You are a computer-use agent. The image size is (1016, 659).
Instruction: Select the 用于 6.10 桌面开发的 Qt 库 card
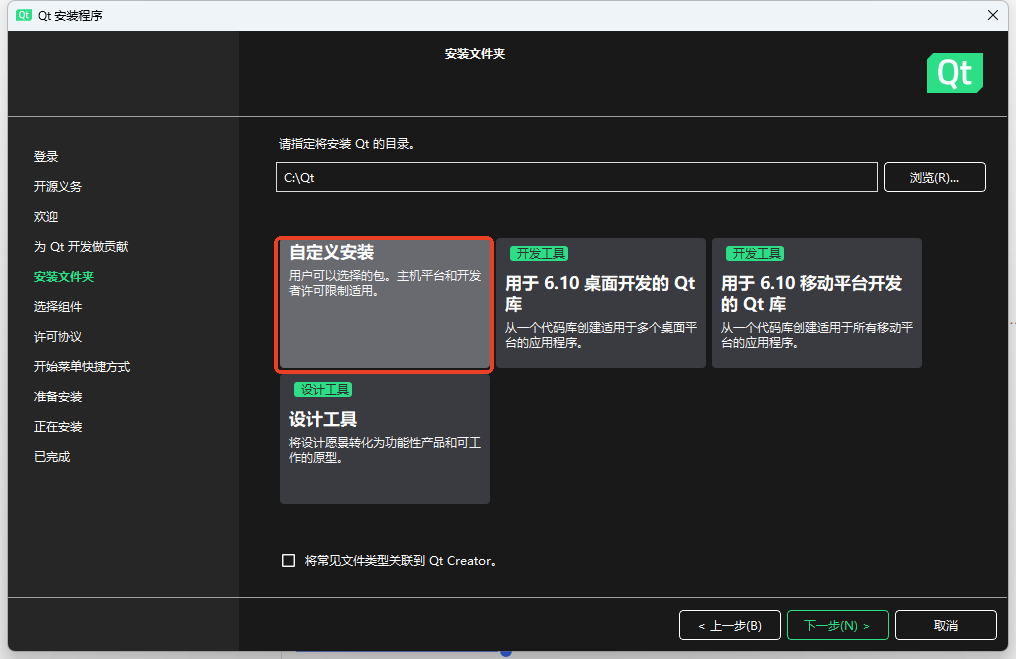601,303
